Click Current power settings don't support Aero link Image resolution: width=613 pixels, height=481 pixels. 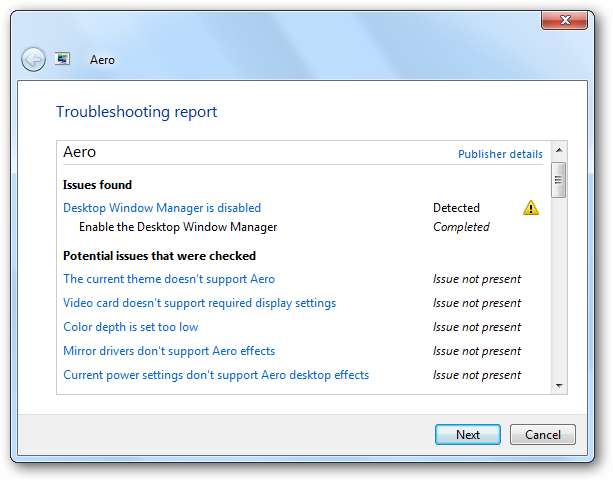pos(216,375)
